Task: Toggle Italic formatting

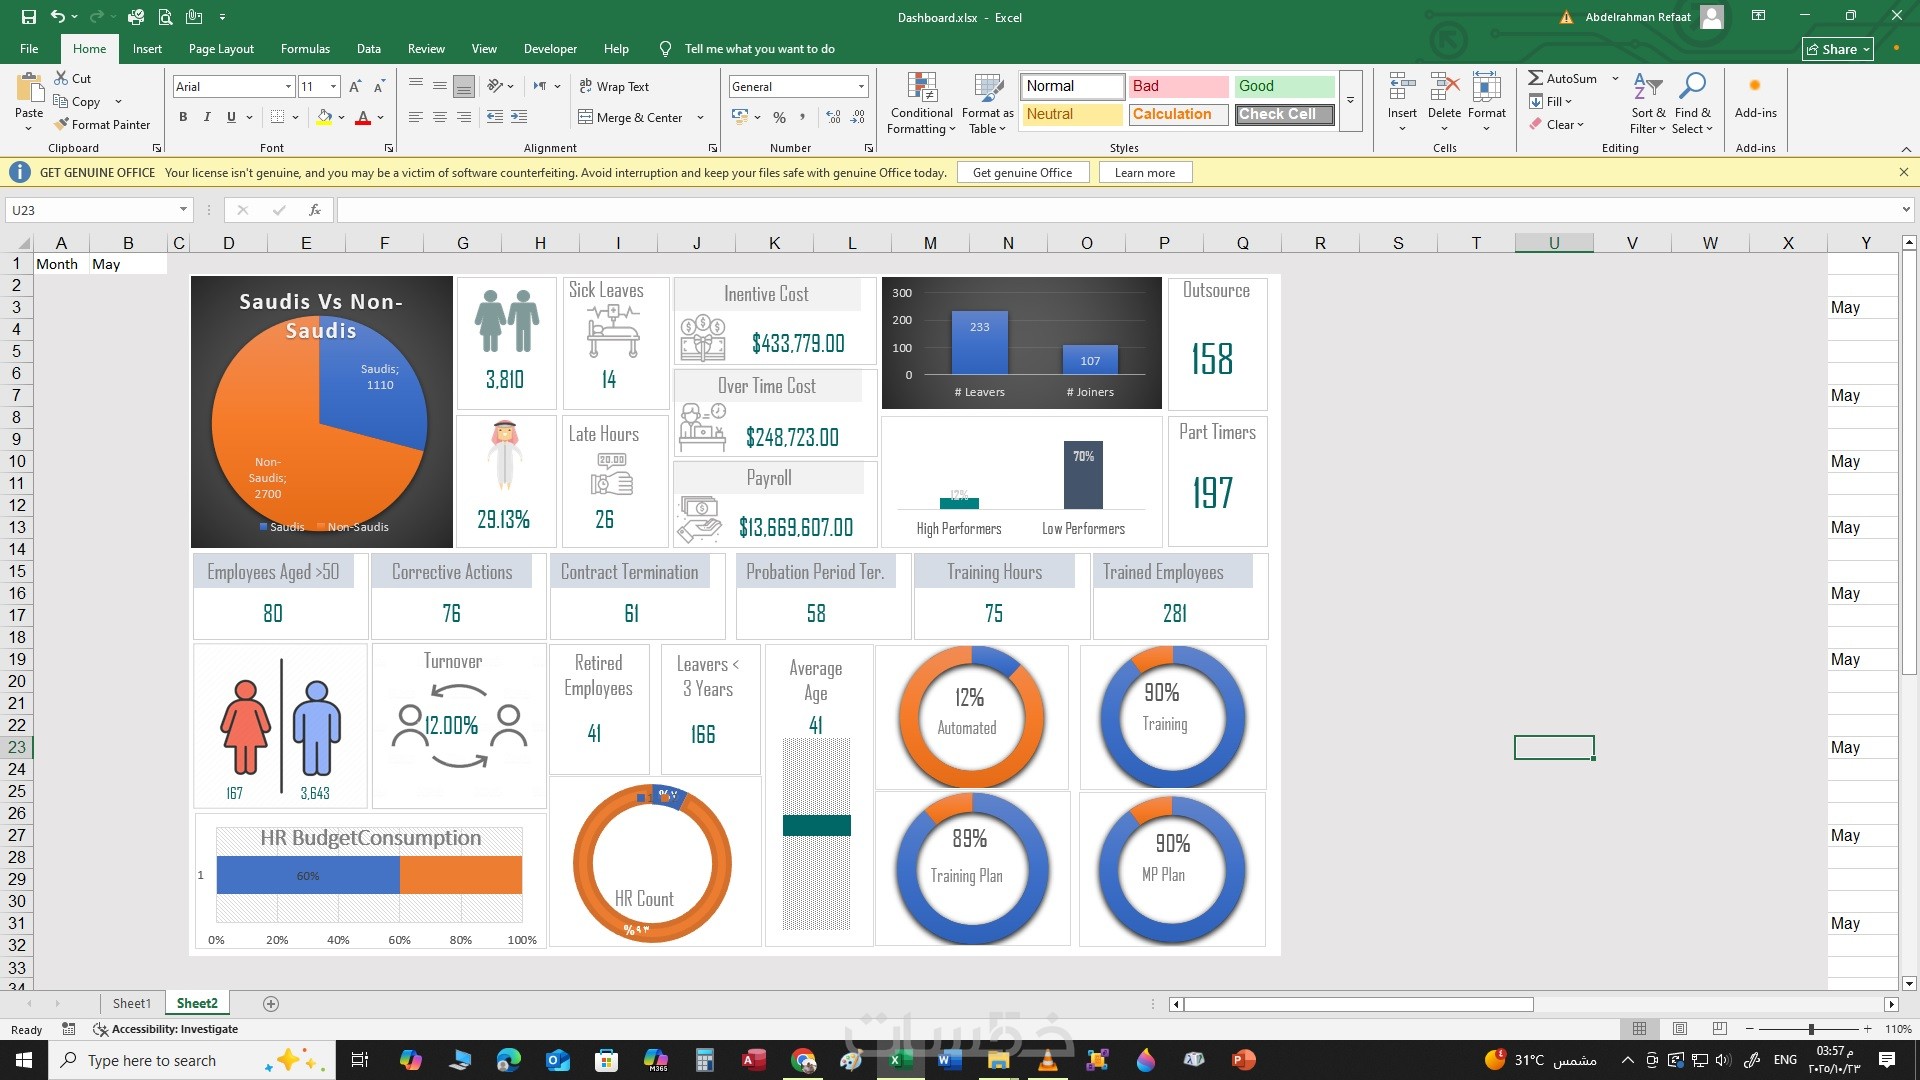Action: coord(207,117)
